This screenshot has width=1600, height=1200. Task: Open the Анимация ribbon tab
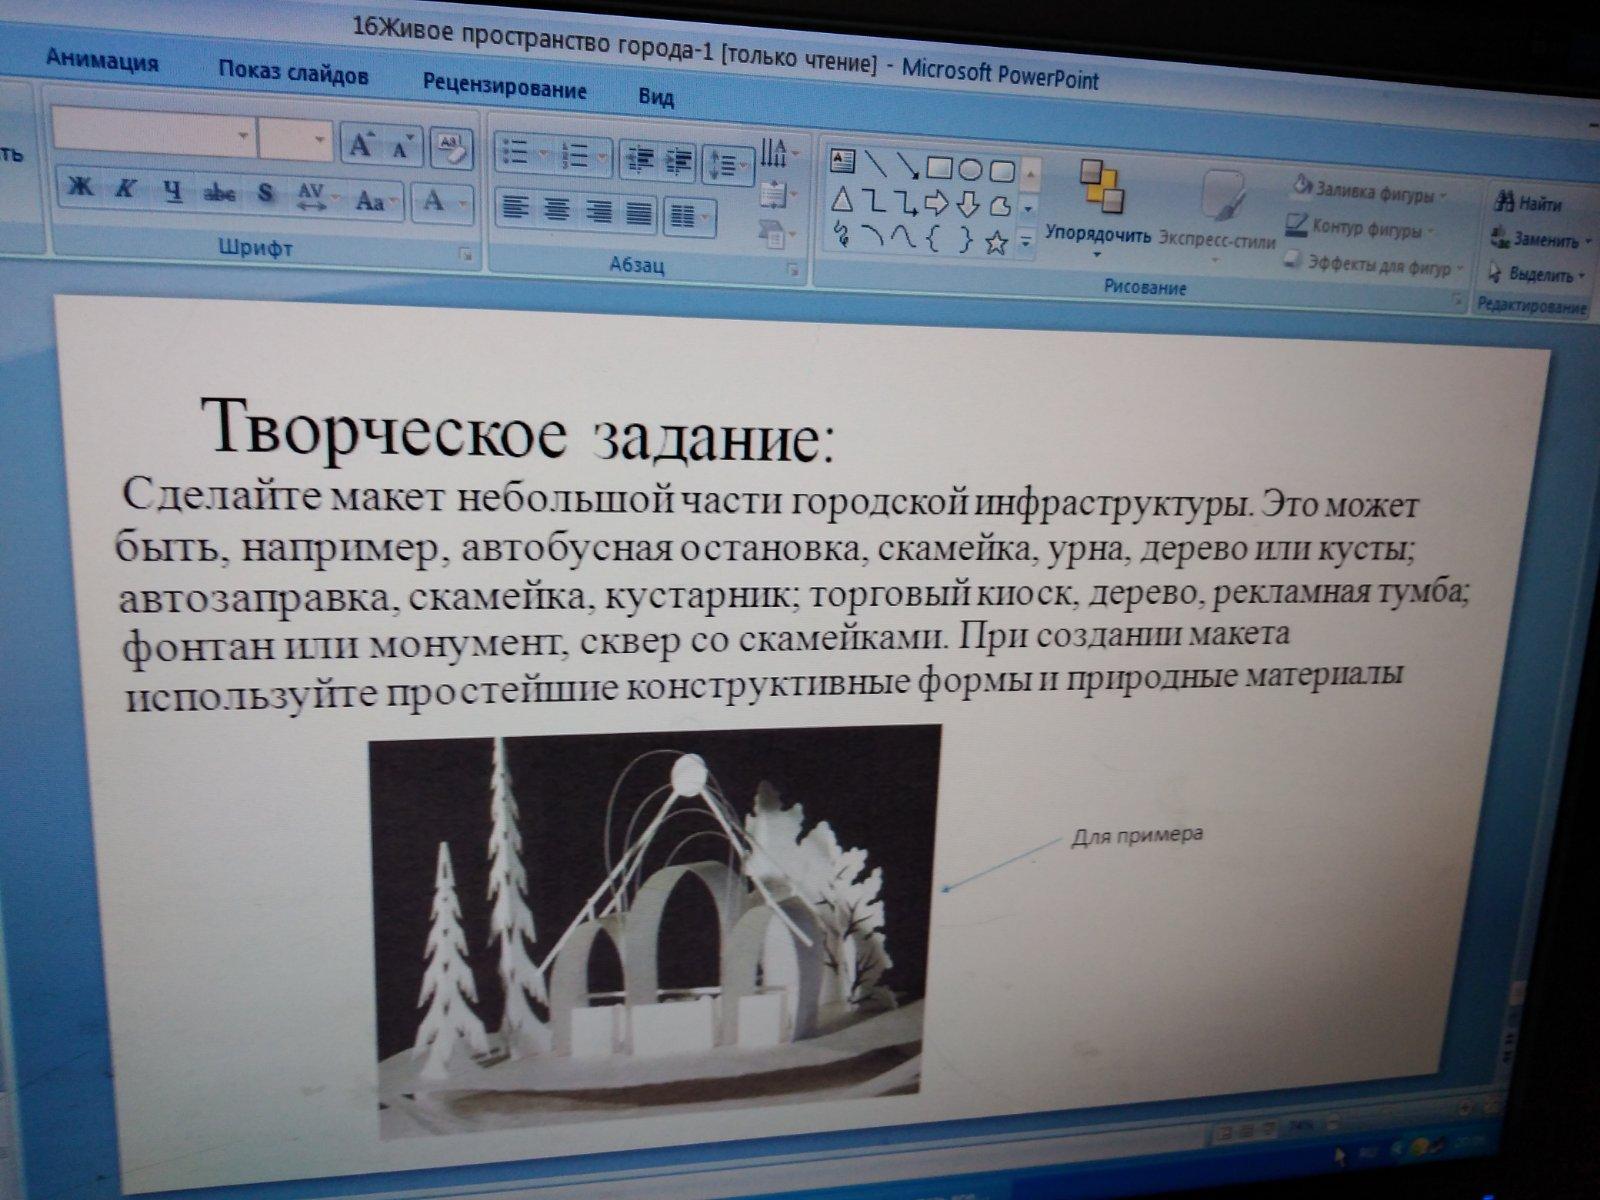point(102,60)
